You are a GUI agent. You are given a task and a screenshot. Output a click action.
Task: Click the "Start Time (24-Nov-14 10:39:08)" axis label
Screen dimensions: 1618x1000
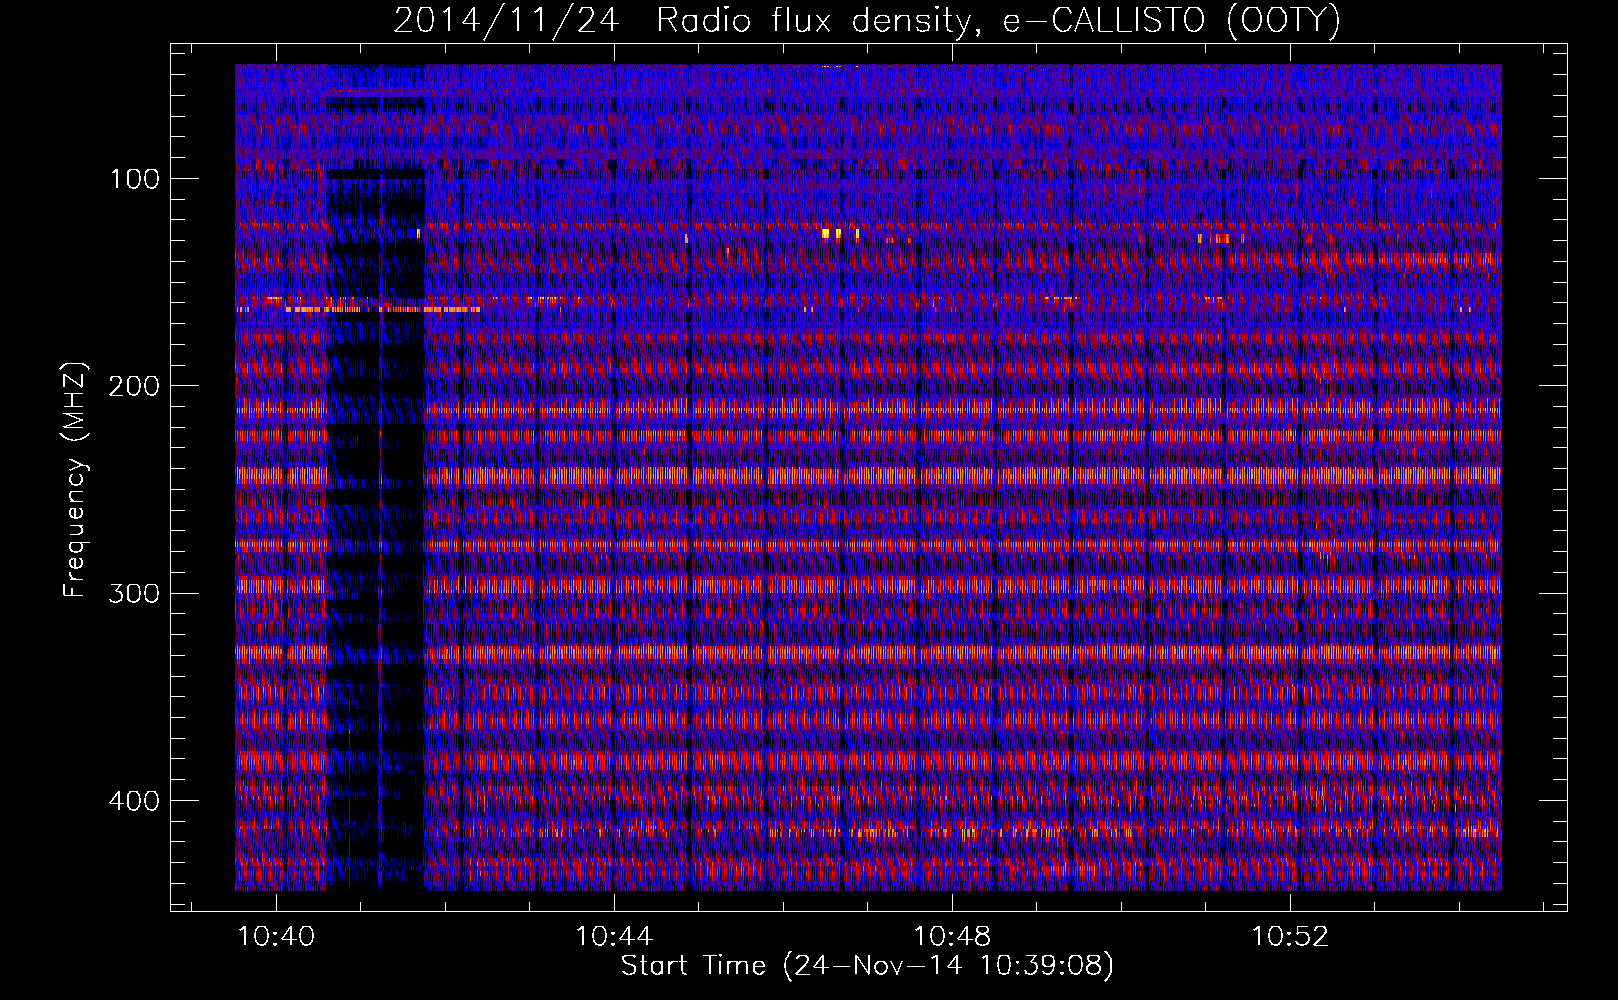click(867, 966)
